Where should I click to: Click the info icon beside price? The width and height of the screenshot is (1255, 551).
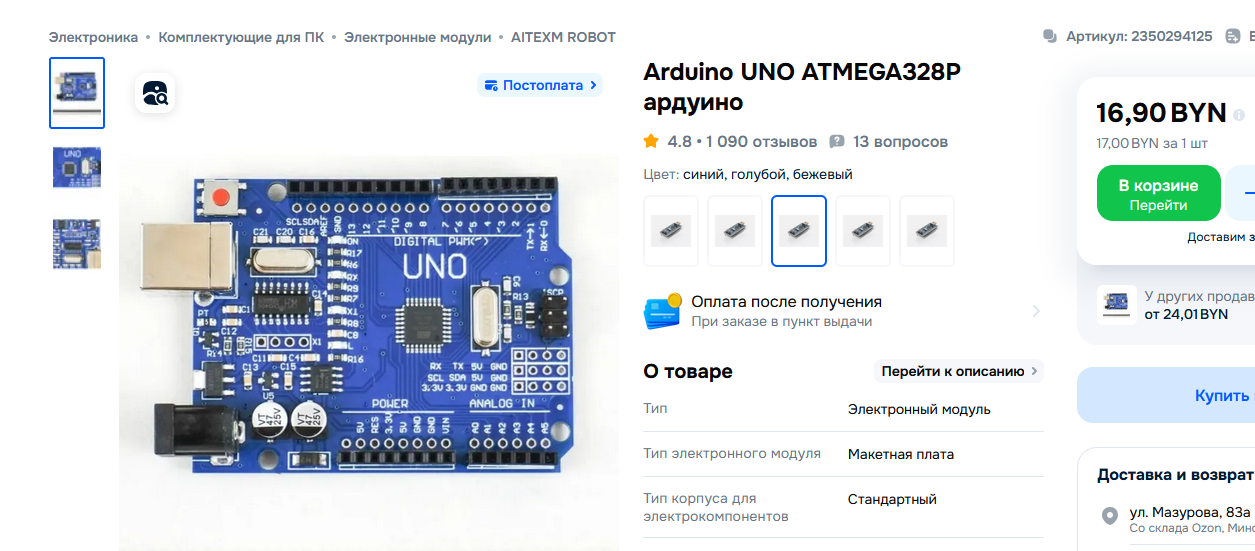[1239, 115]
